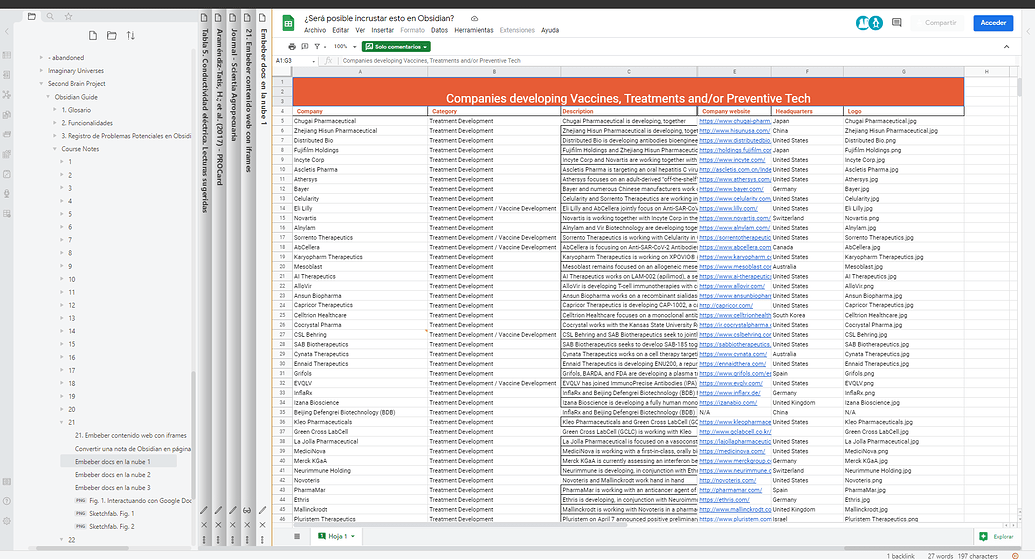Select row 12 header

(282, 189)
